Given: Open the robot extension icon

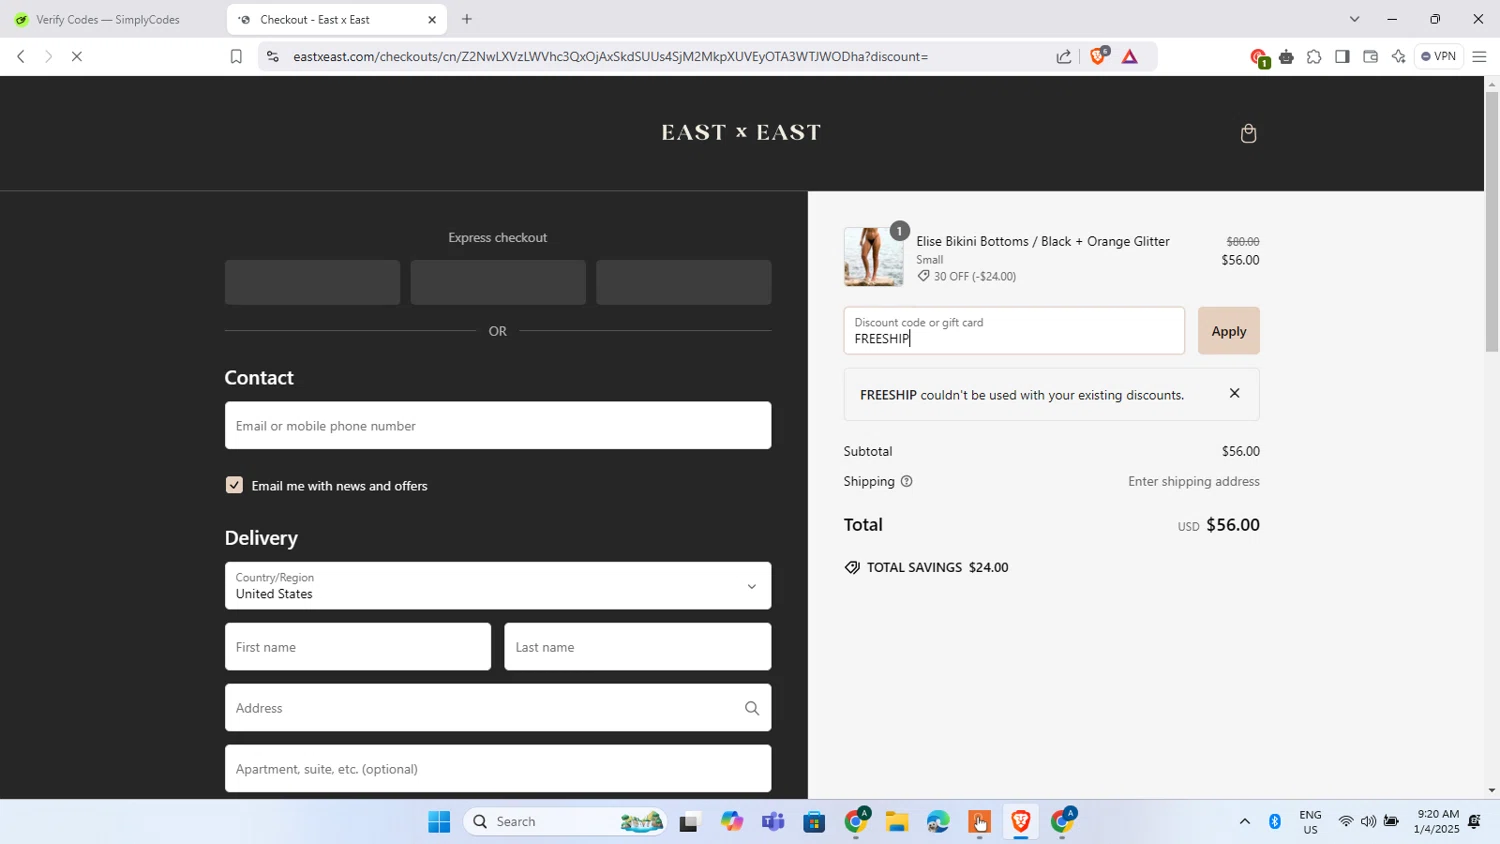Looking at the screenshot, I should (x=1286, y=56).
